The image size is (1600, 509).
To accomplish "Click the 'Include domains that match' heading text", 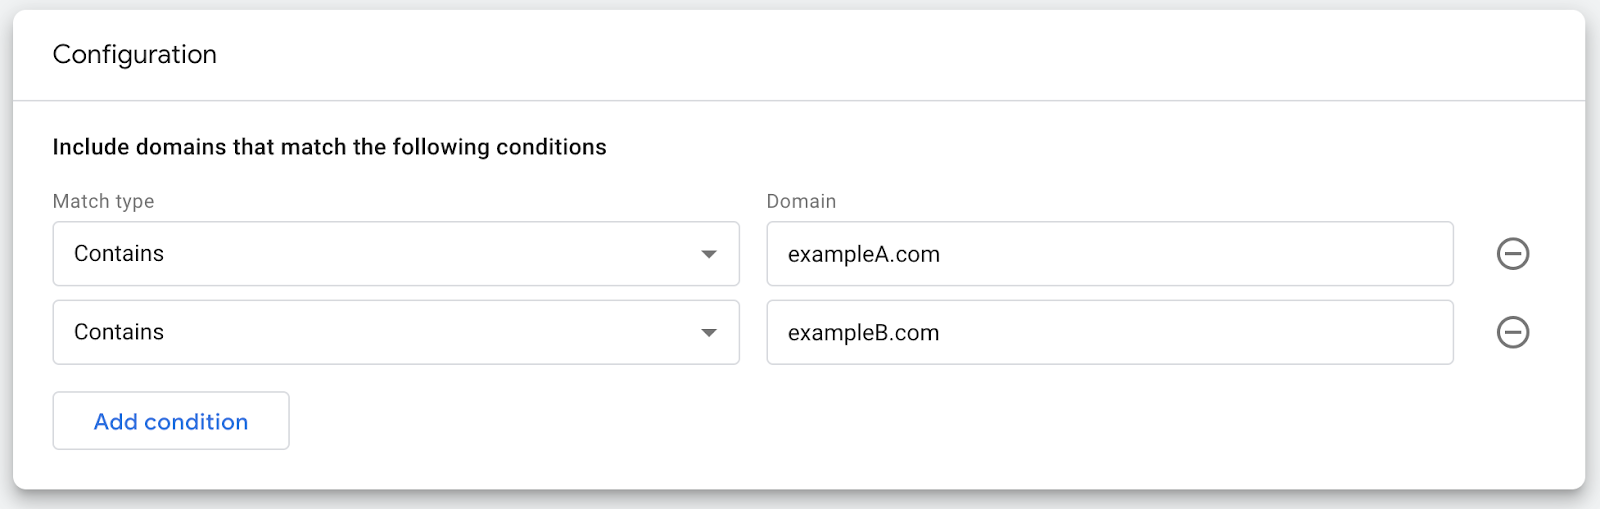I will pyautogui.click(x=329, y=147).
